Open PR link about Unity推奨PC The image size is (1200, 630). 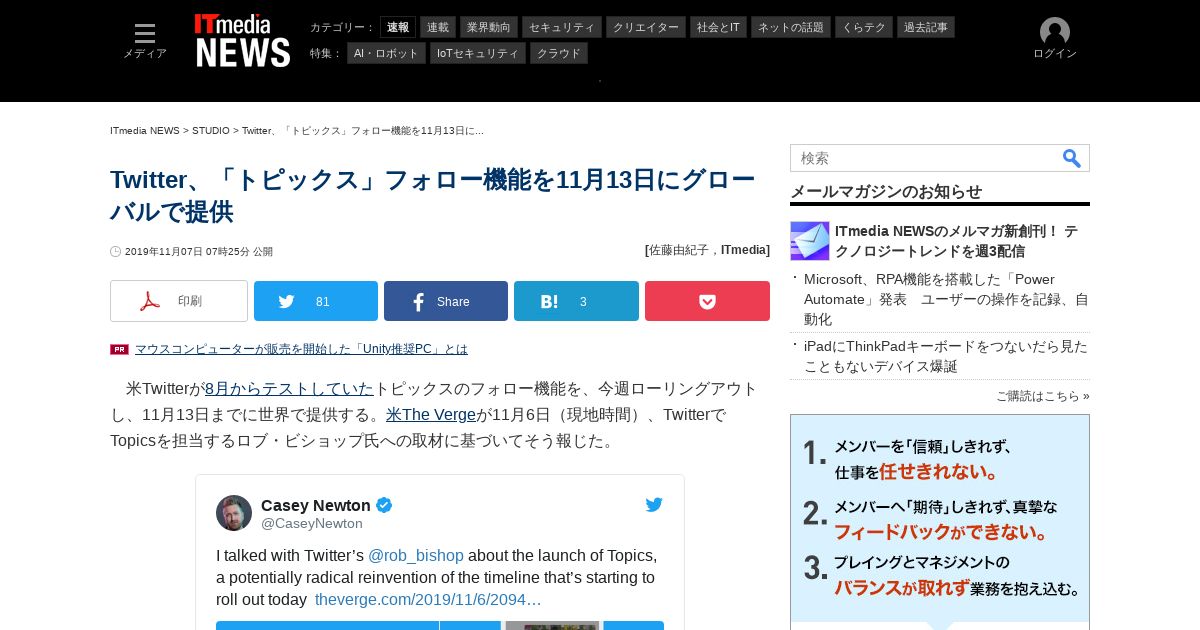[x=301, y=349]
